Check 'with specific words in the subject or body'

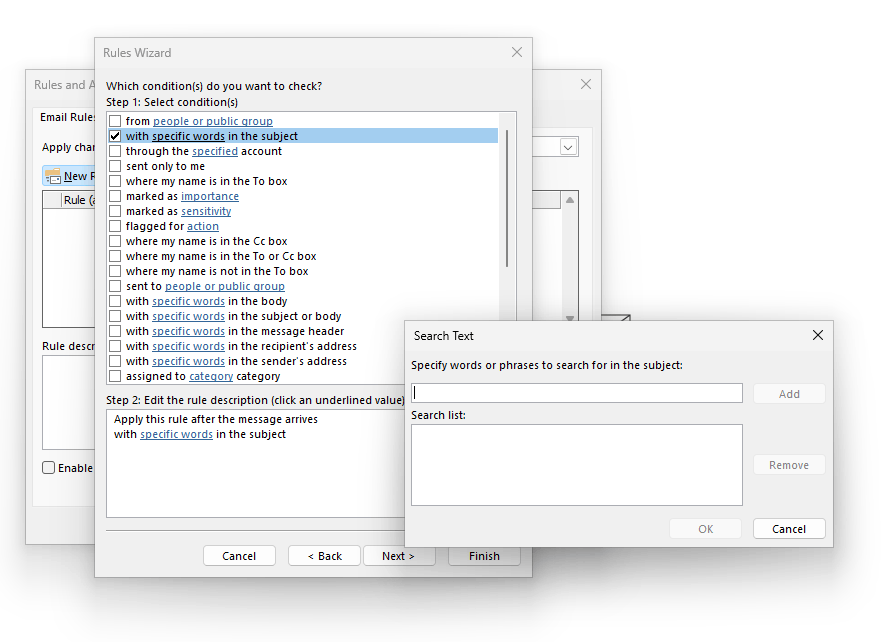(x=115, y=316)
